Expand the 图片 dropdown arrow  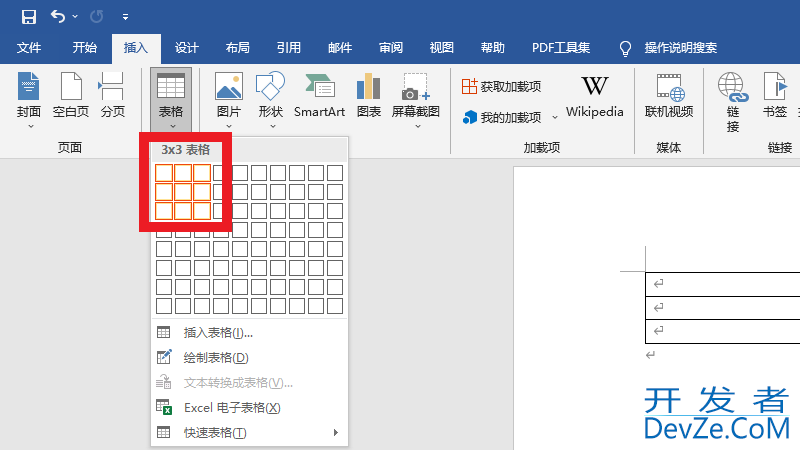[229, 126]
